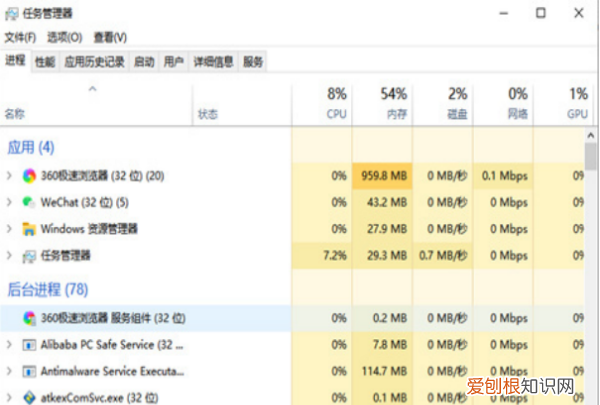Switch to the 服务 tab

pyautogui.click(x=253, y=61)
